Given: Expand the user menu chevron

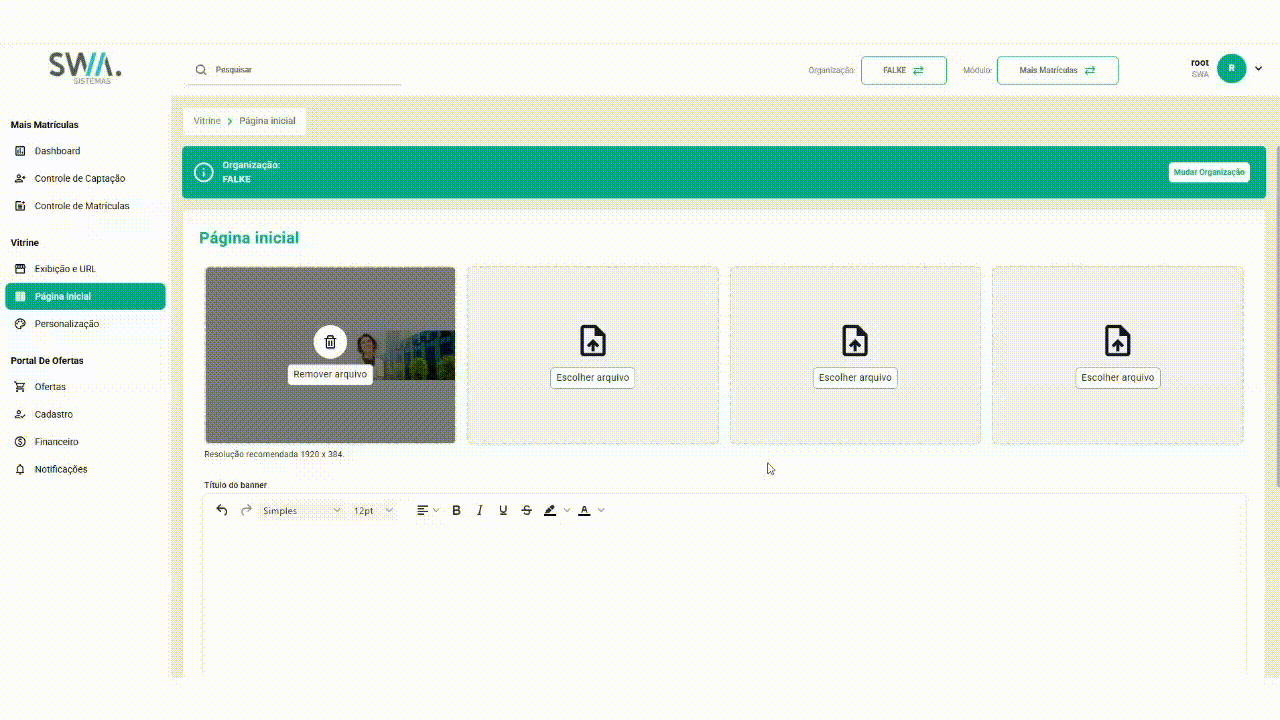Looking at the screenshot, I should [x=1259, y=68].
